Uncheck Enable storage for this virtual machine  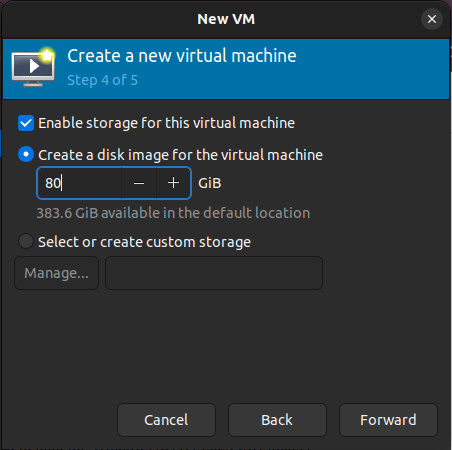click(26, 123)
